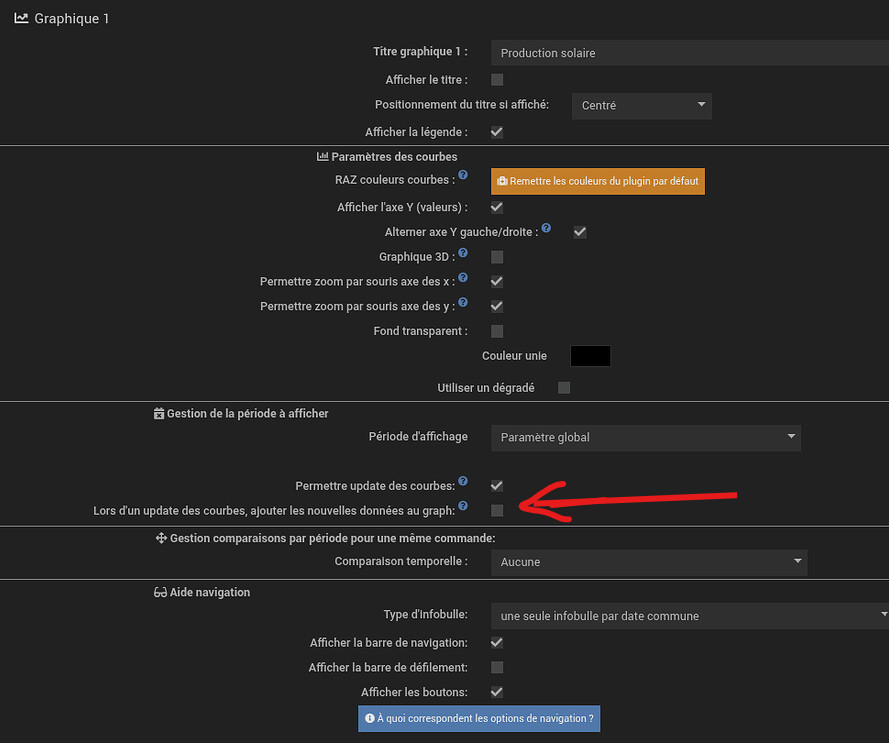This screenshot has width=889, height=744.
Task: Open help icon for zoom axe des x
Action: pos(463,277)
